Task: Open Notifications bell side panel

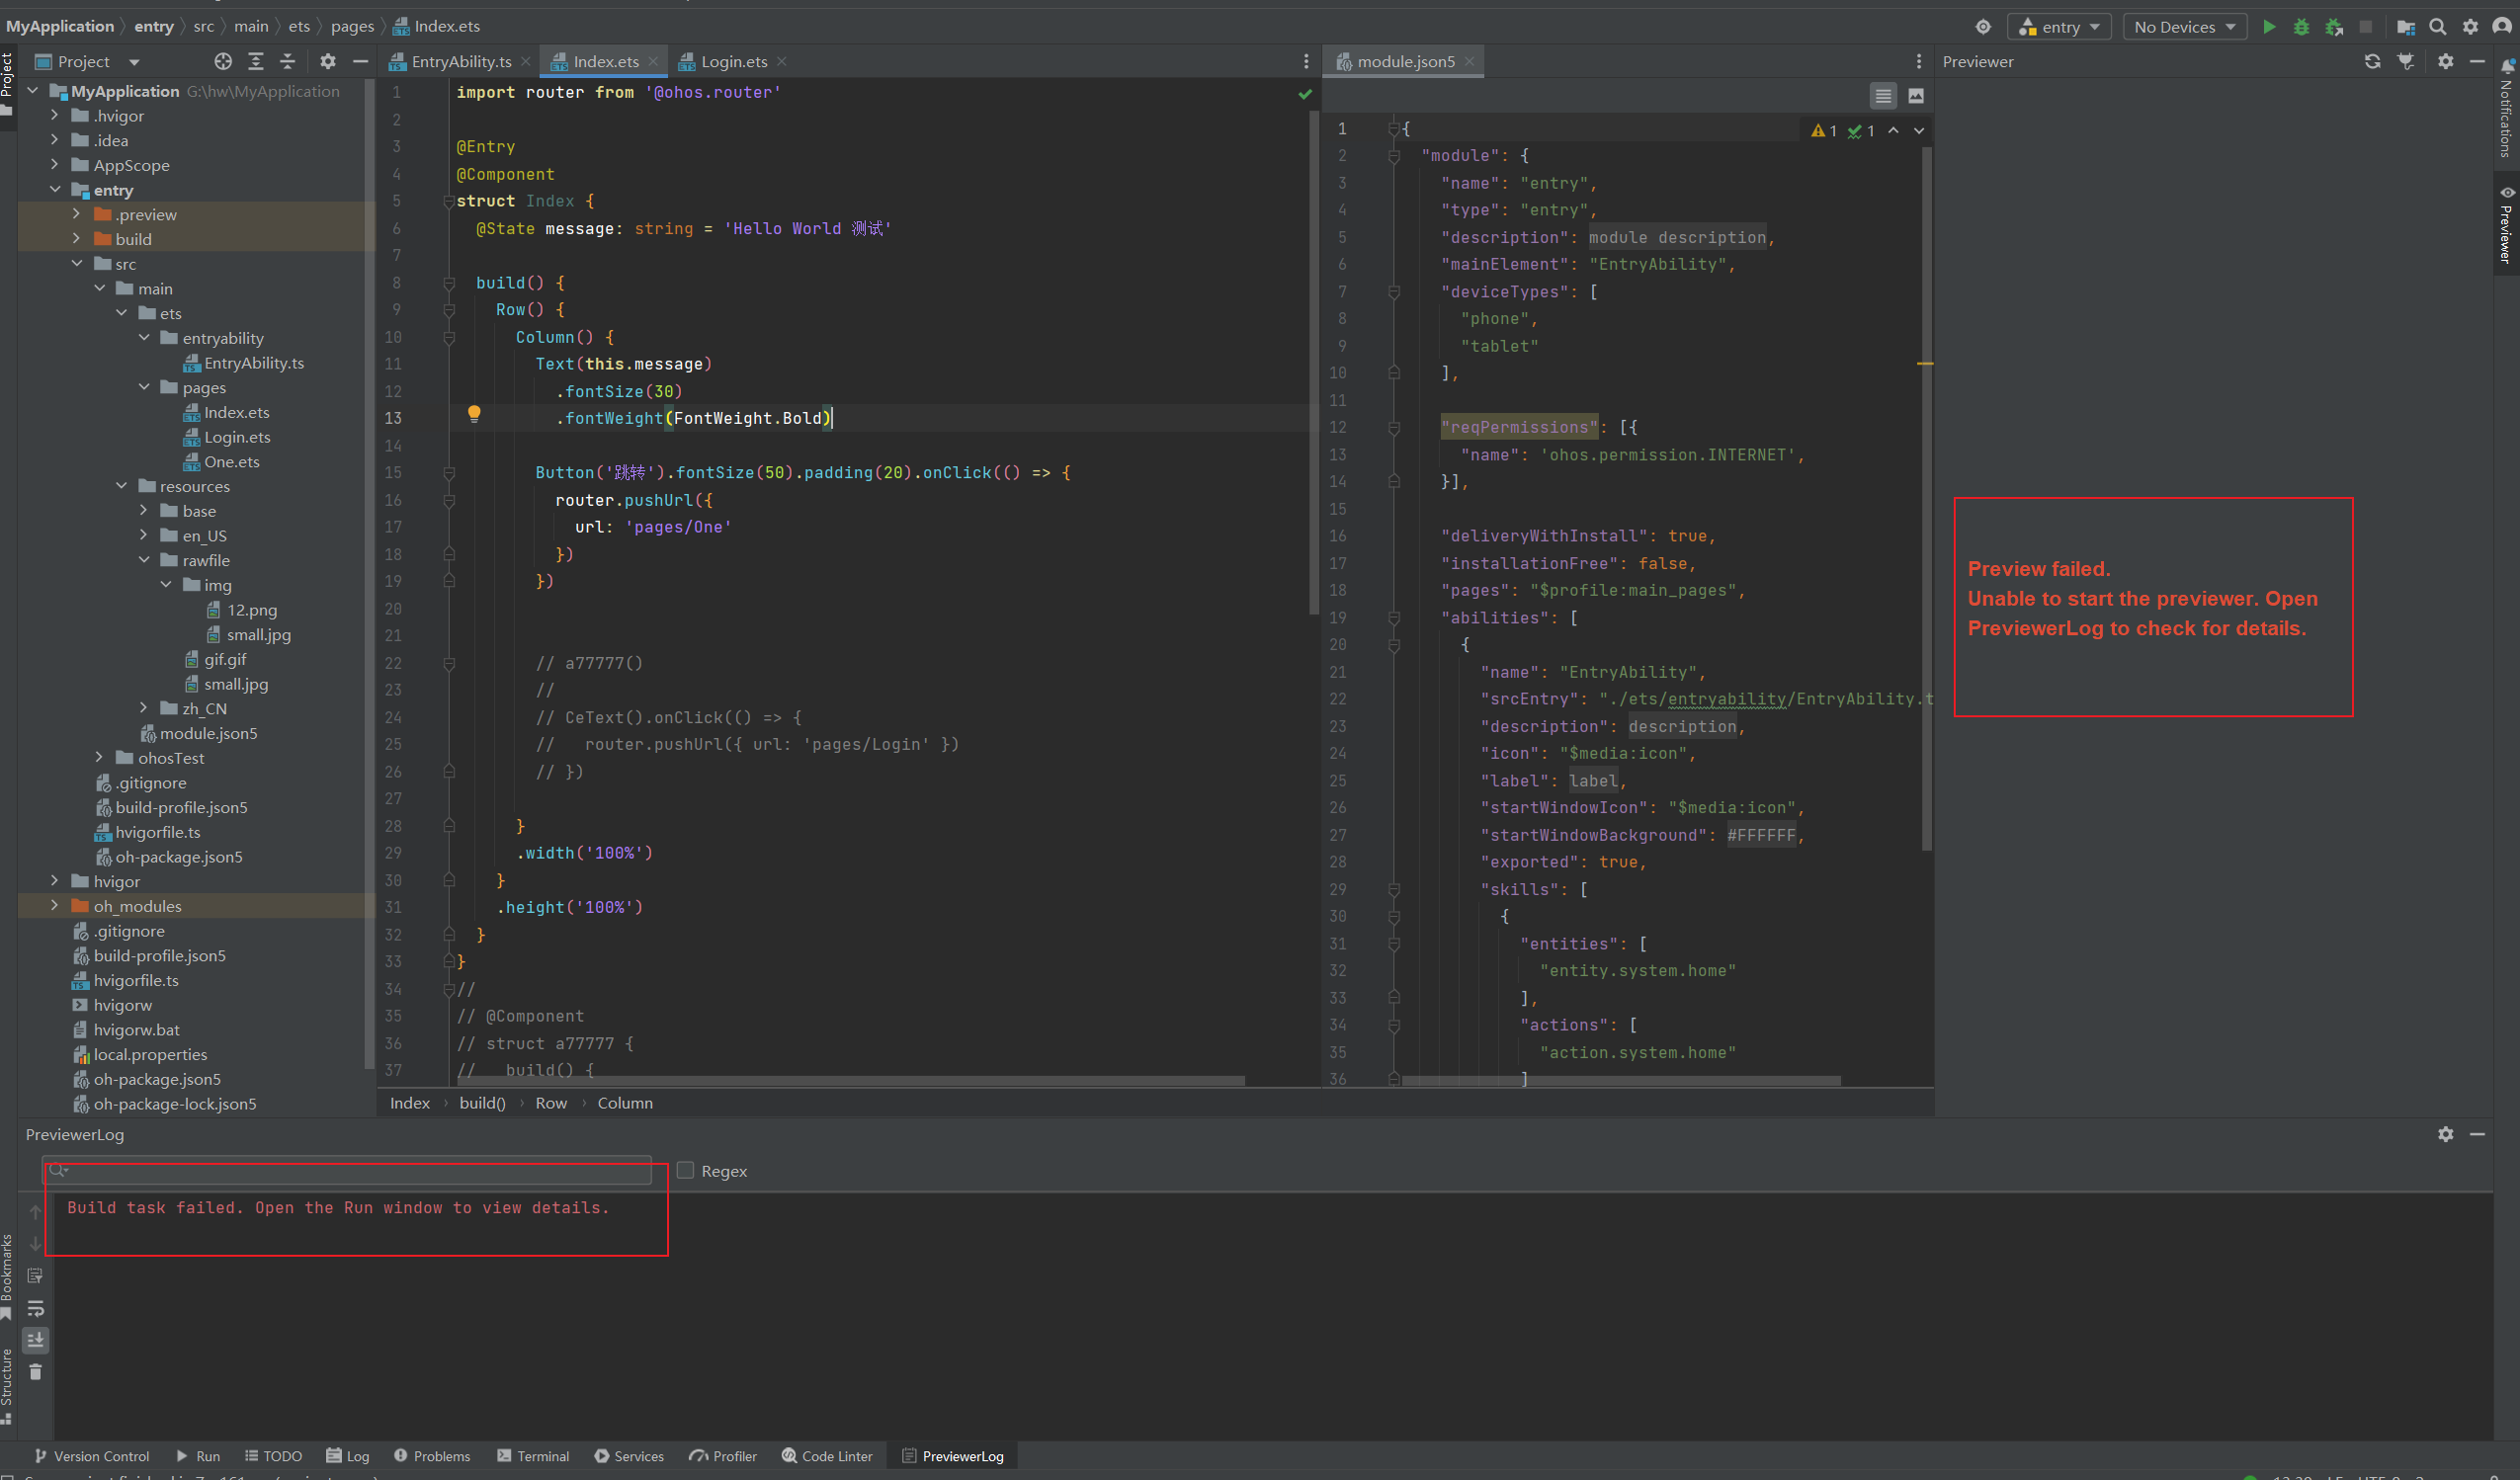Action: point(2507,110)
